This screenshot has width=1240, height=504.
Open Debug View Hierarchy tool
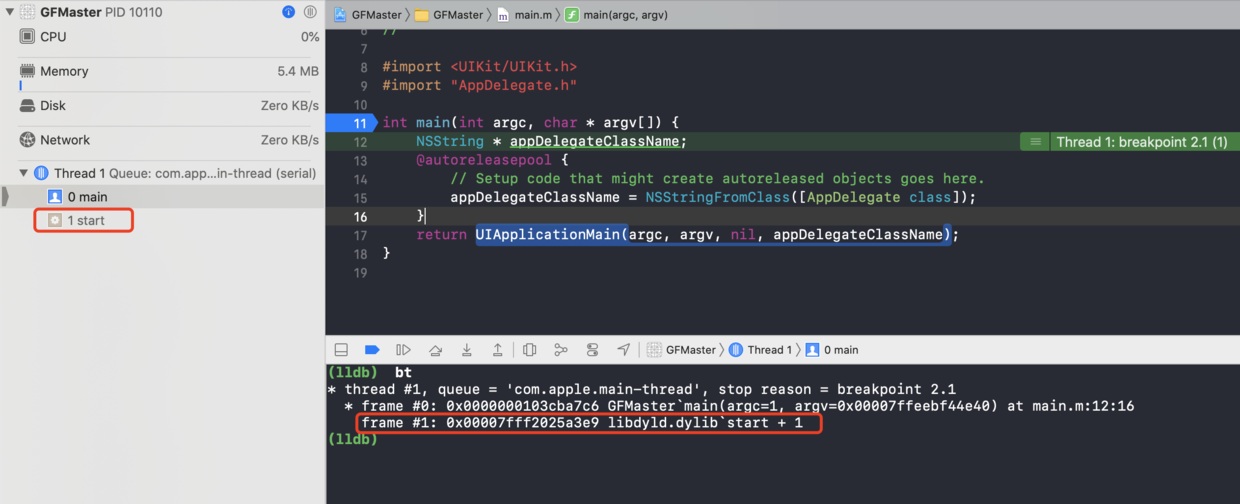(530, 350)
